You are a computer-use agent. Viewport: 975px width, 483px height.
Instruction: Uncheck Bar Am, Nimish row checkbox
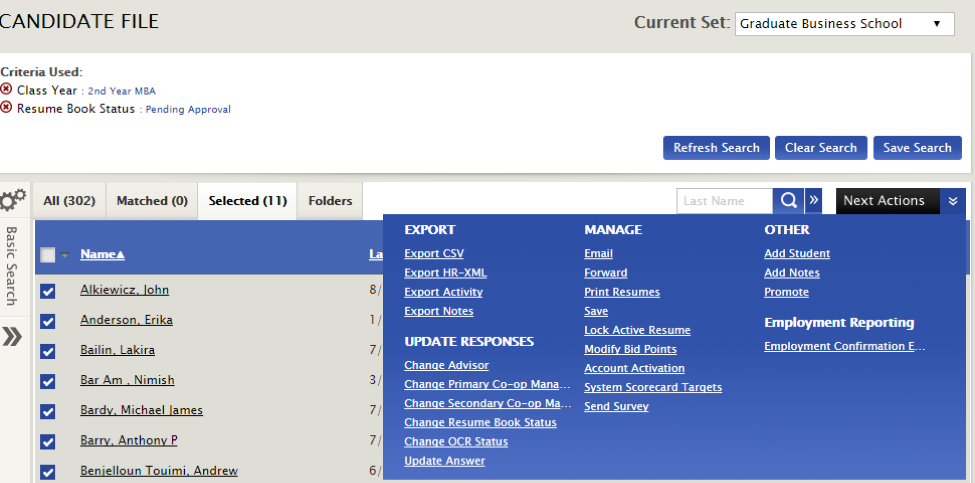point(48,381)
